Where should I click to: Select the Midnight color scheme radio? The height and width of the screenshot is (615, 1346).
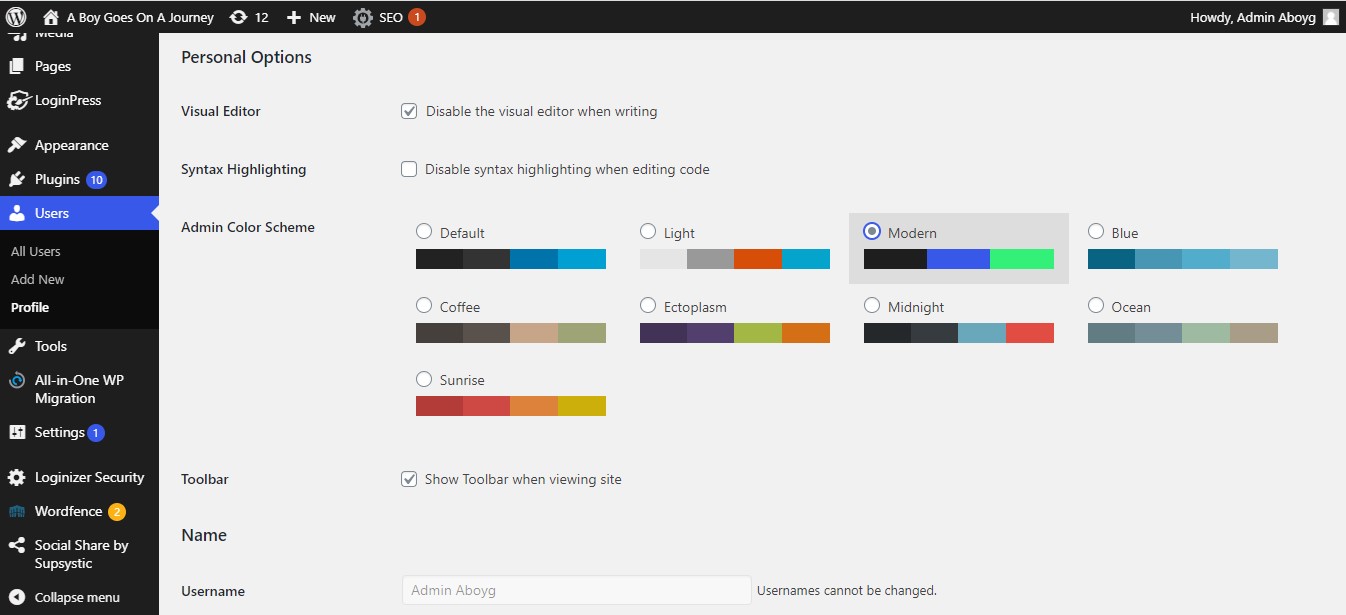click(872, 306)
